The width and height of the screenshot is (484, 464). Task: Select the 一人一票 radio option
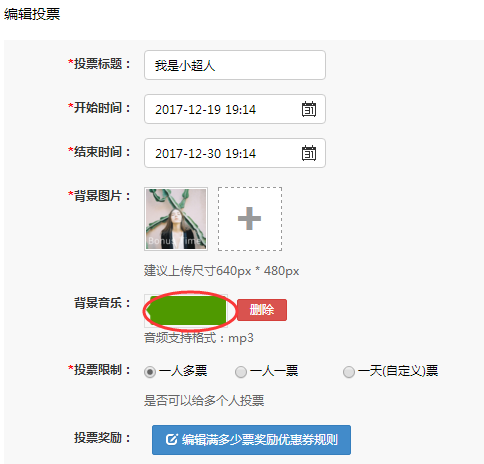point(241,372)
